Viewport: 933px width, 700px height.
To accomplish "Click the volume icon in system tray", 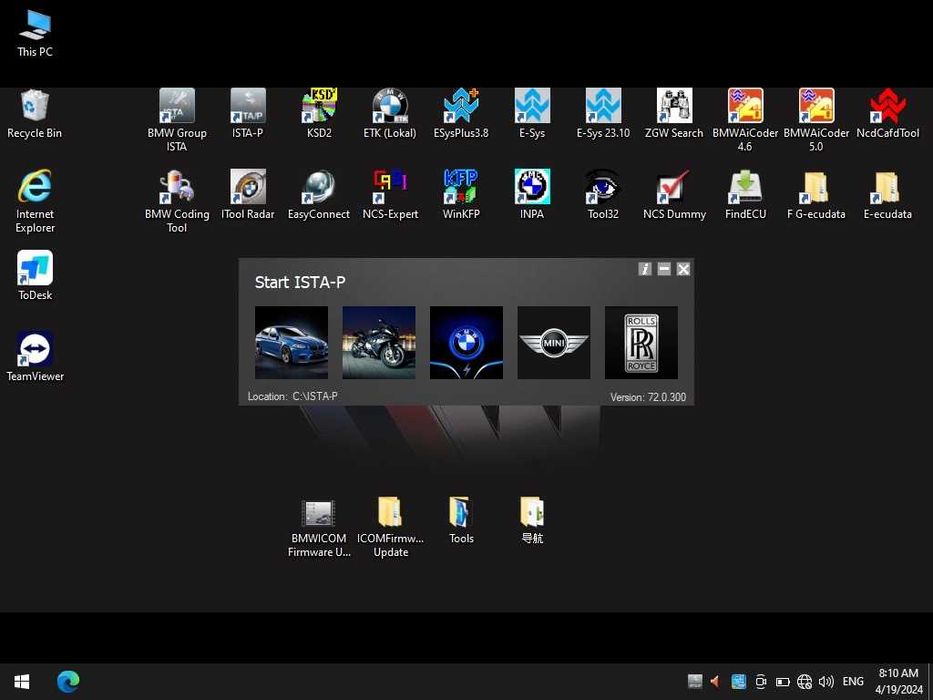I will [x=826, y=682].
